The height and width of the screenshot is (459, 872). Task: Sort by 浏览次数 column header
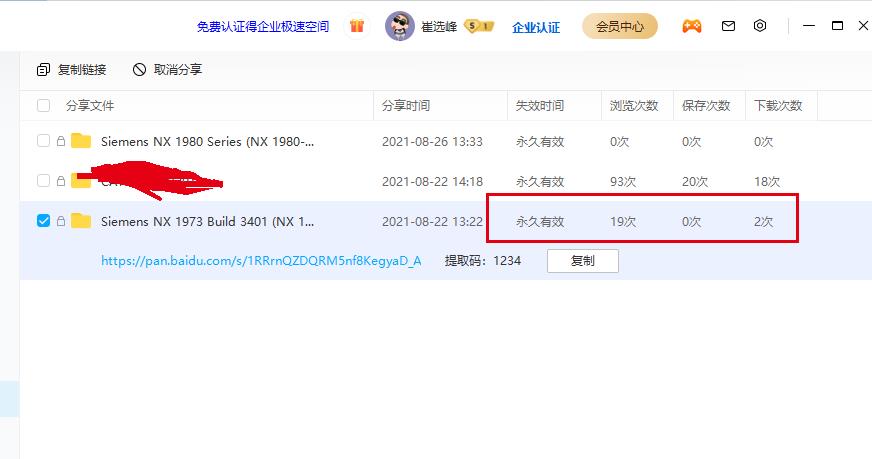tap(634, 106)
